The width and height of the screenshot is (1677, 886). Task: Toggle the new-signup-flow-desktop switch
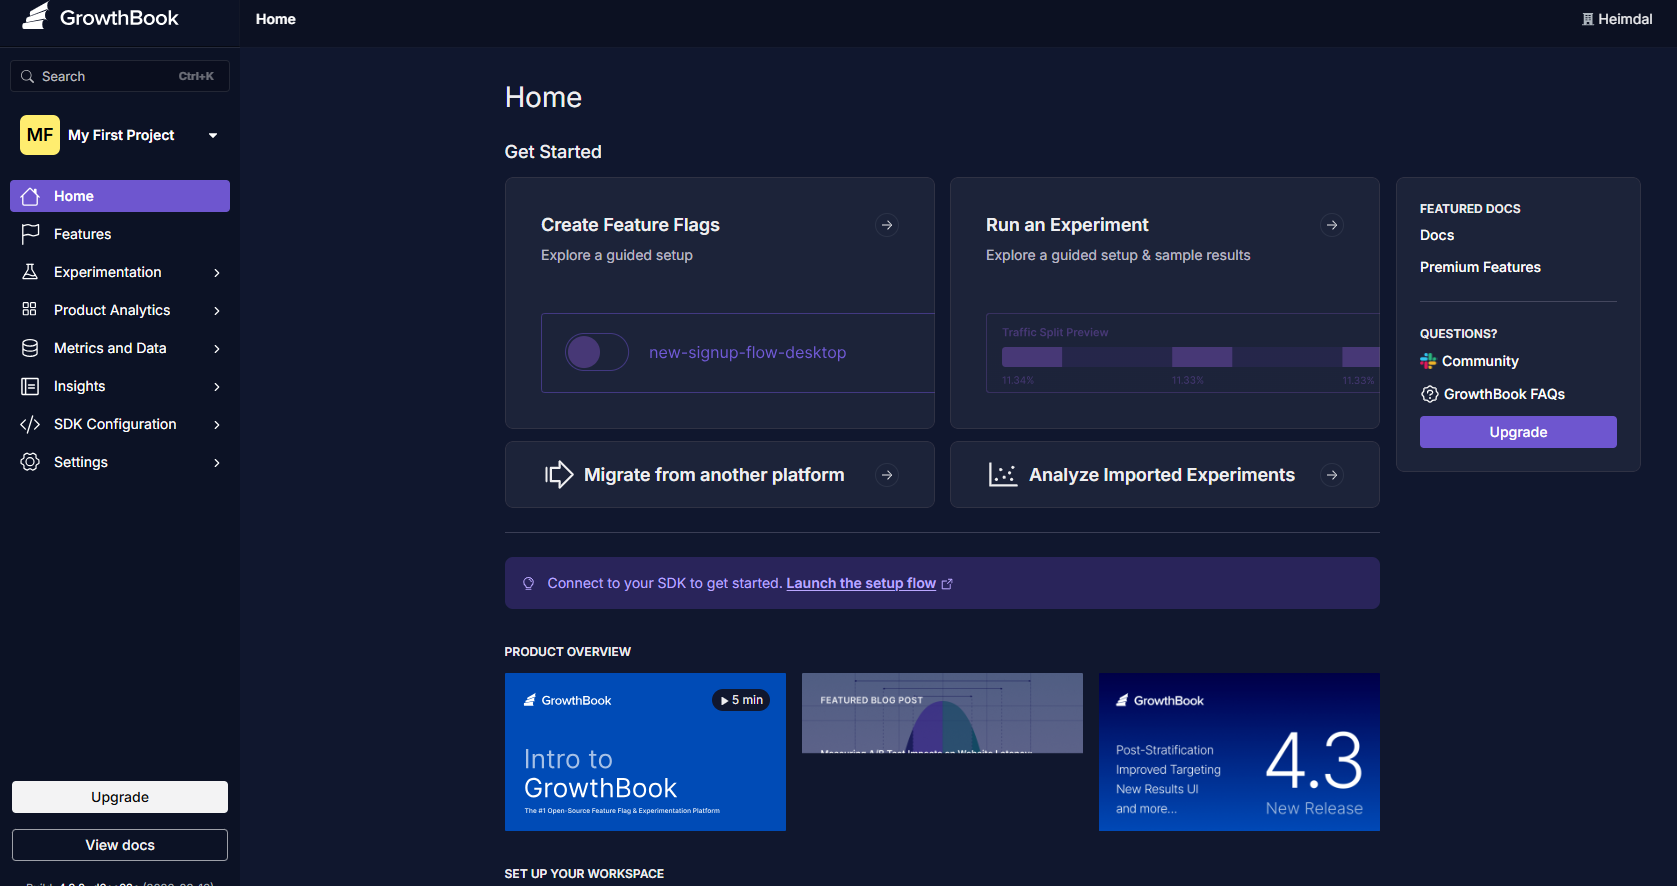(597, 352)
